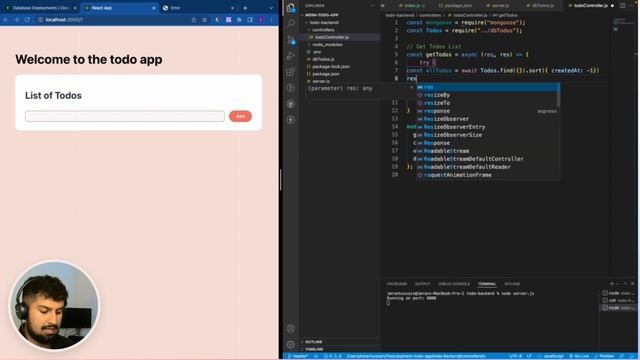Share the page from address bar

[194, 20]
